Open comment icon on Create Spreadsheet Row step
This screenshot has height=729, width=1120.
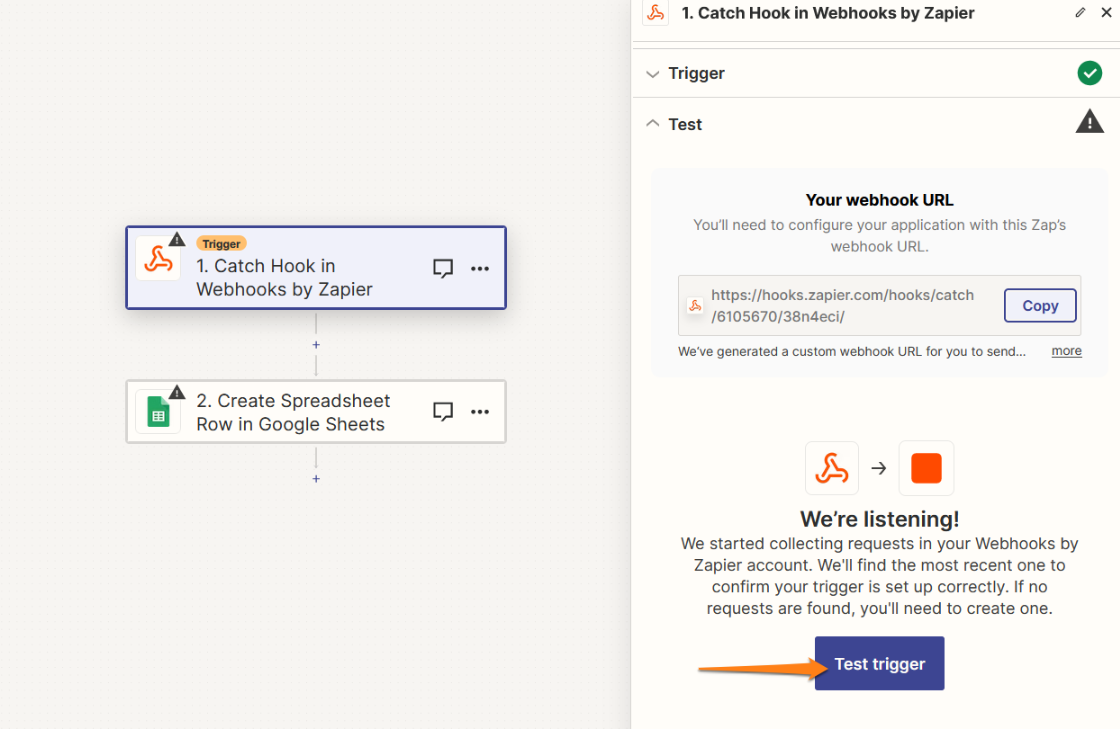coord(443,411)
